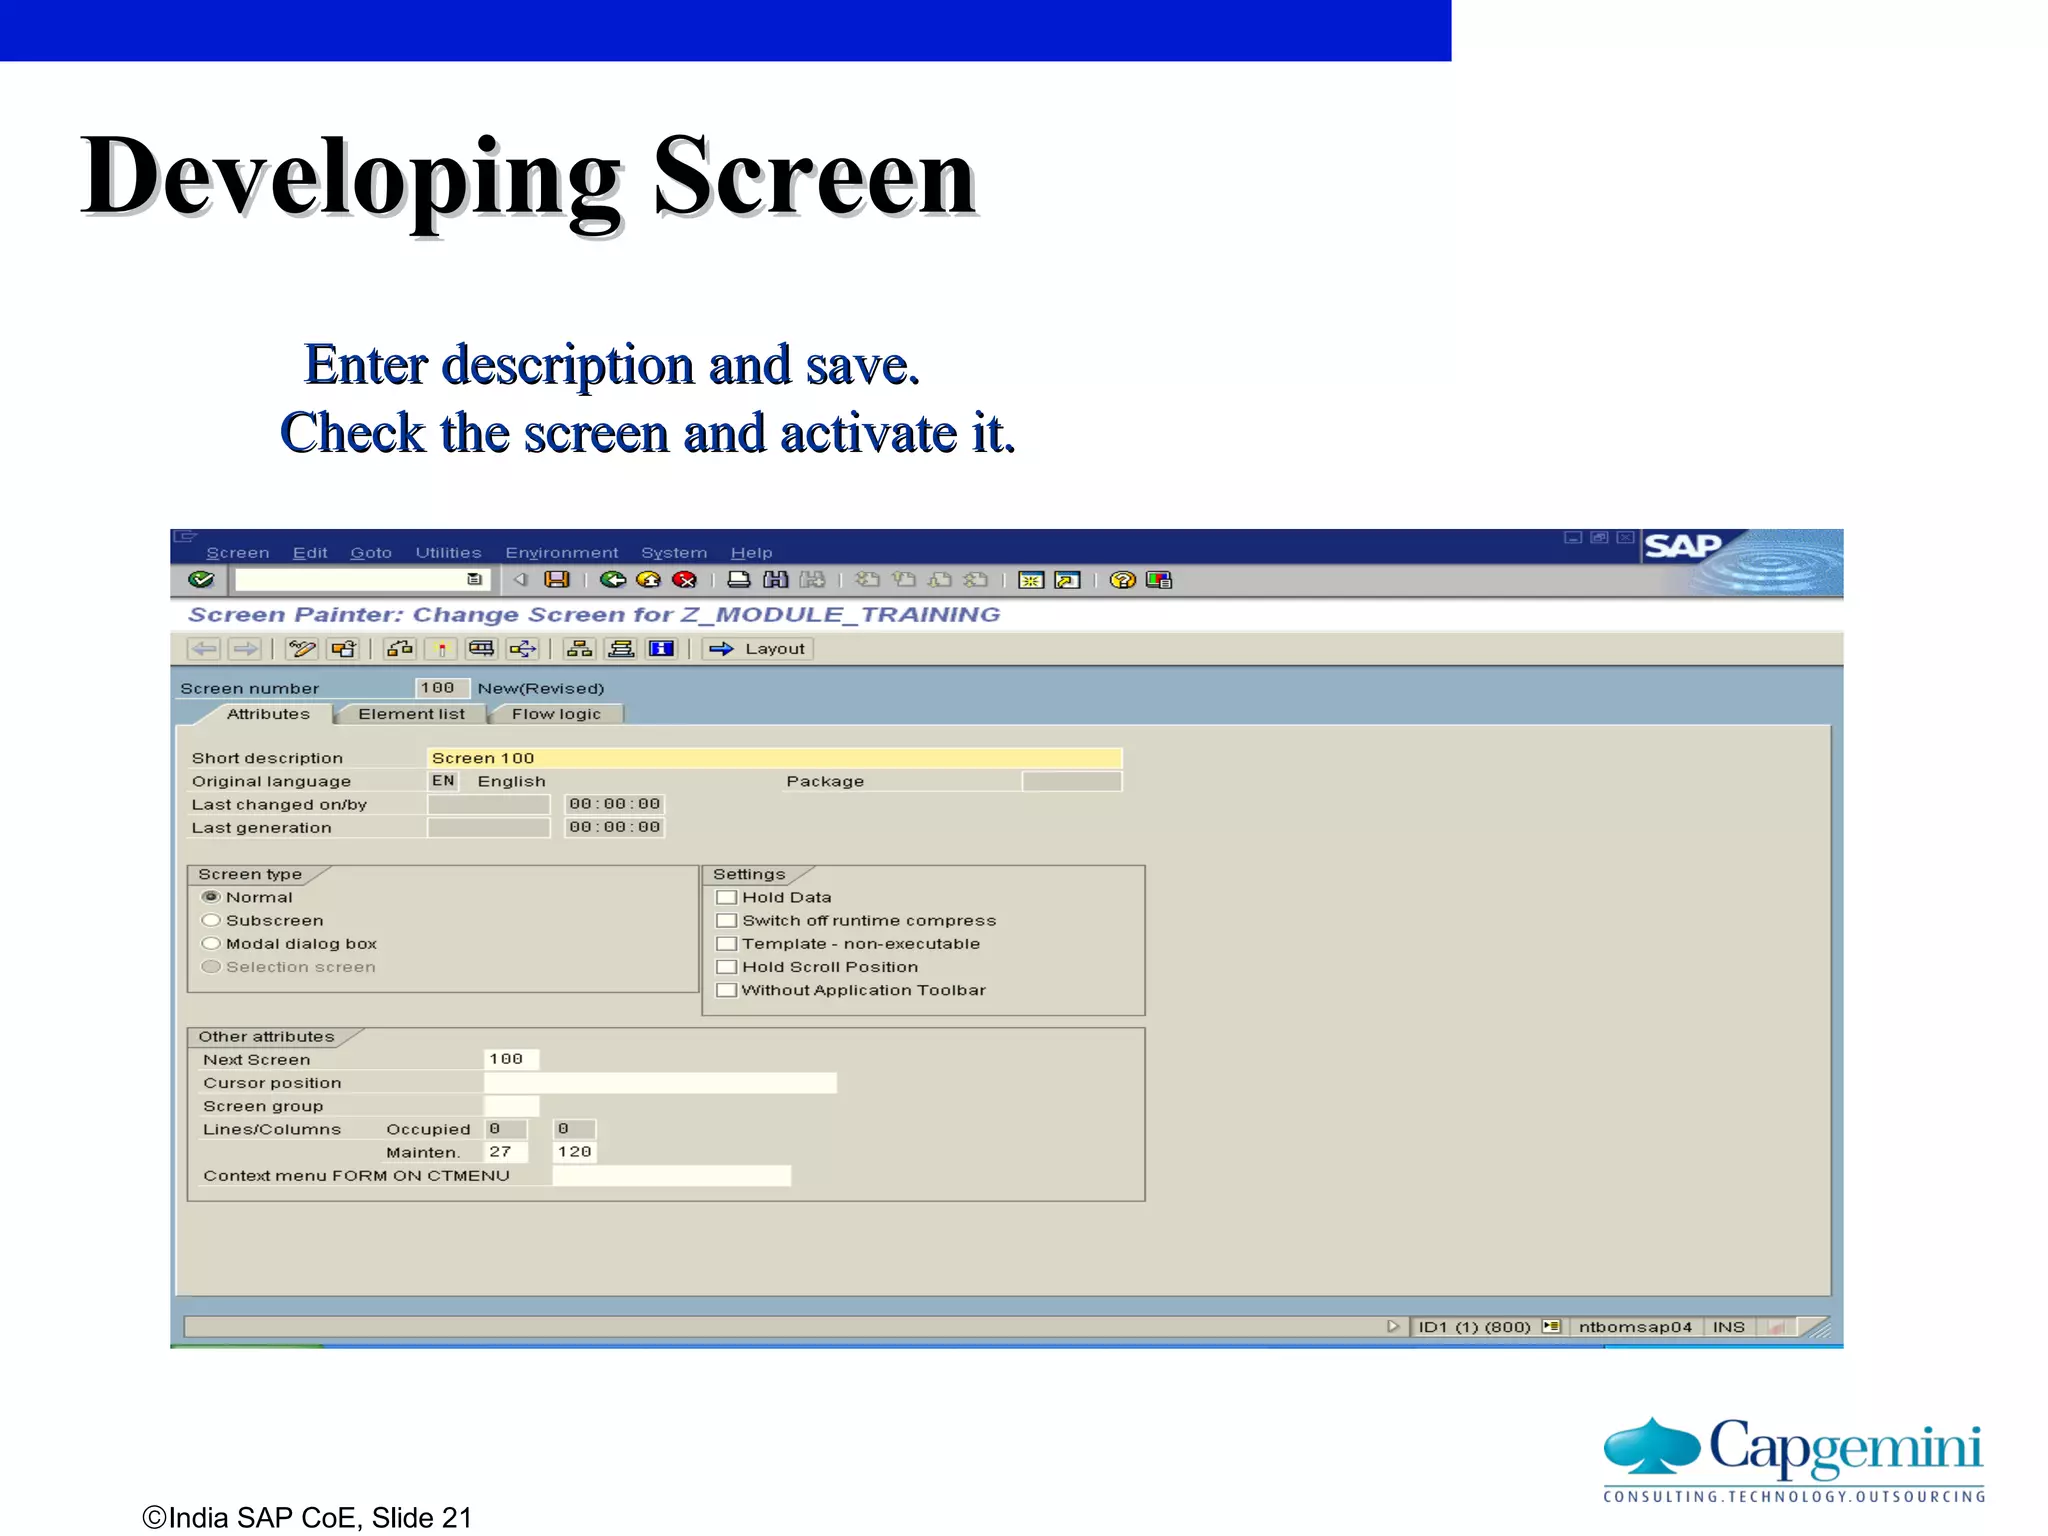Check Without Application Toolbar option
The height and width of the screenshot is (1536, 2048).
pos(727,990)
